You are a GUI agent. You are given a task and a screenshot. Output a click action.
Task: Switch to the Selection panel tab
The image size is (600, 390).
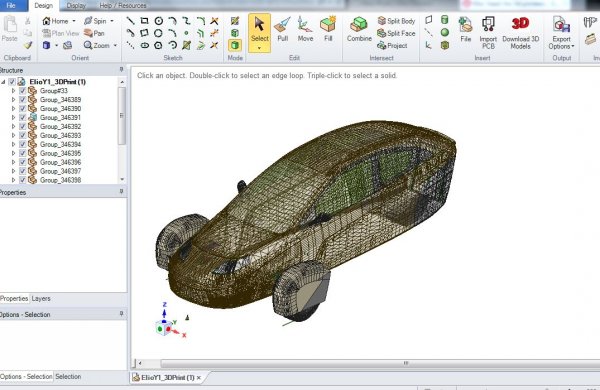click(x=68, y=377)
